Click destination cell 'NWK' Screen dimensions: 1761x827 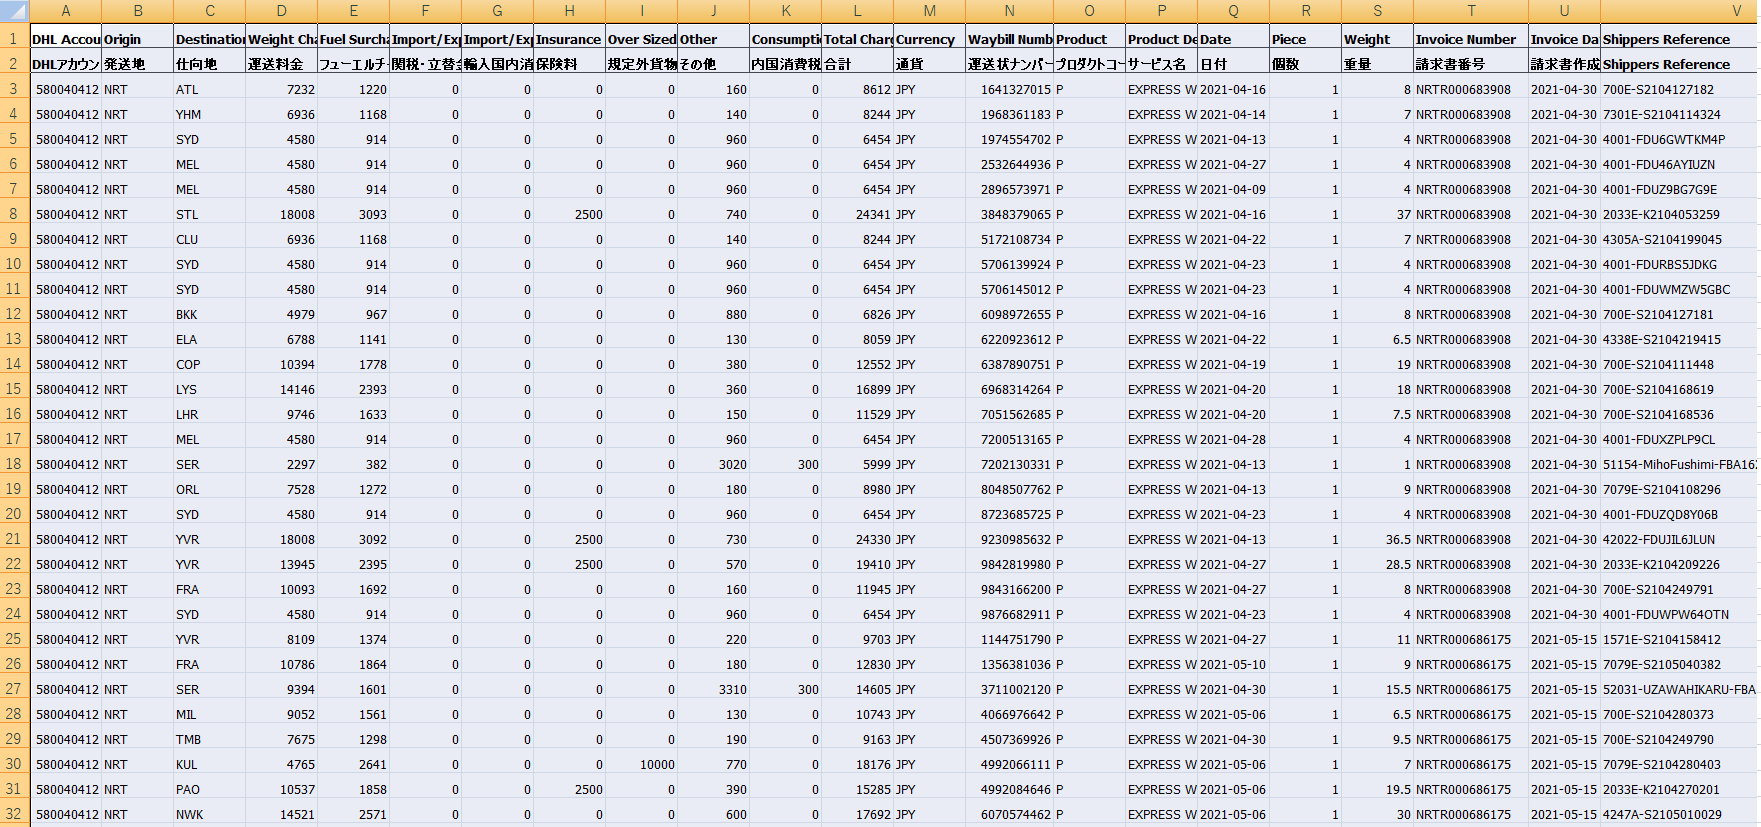[x=210, y=814]
